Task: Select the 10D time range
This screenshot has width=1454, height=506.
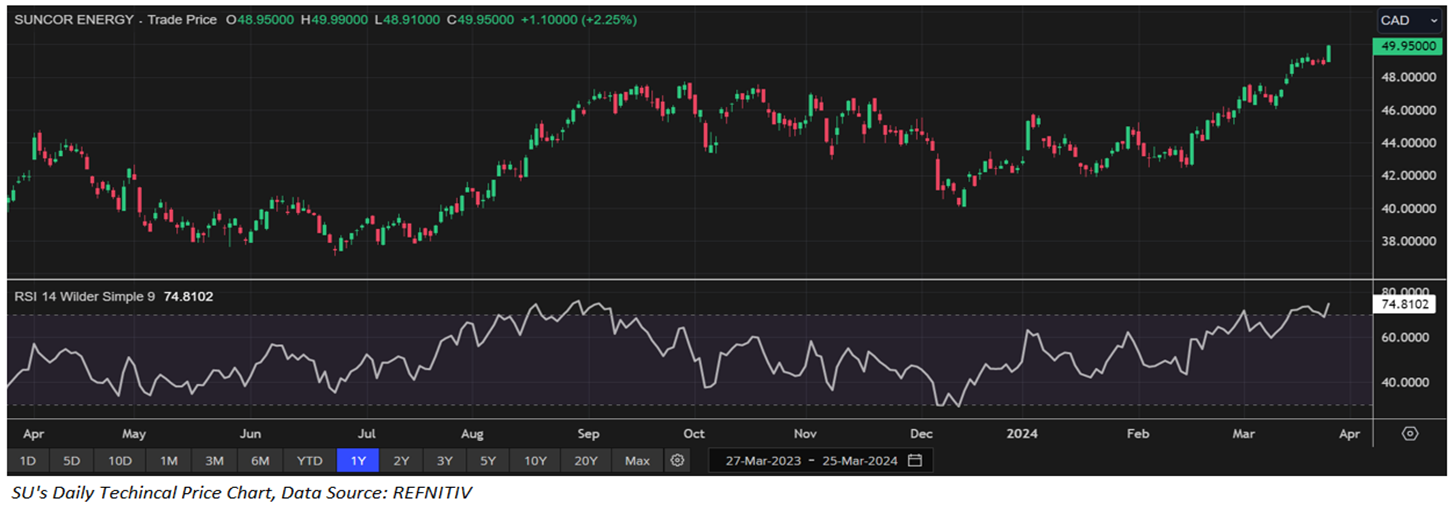Action: pos(119,461)
